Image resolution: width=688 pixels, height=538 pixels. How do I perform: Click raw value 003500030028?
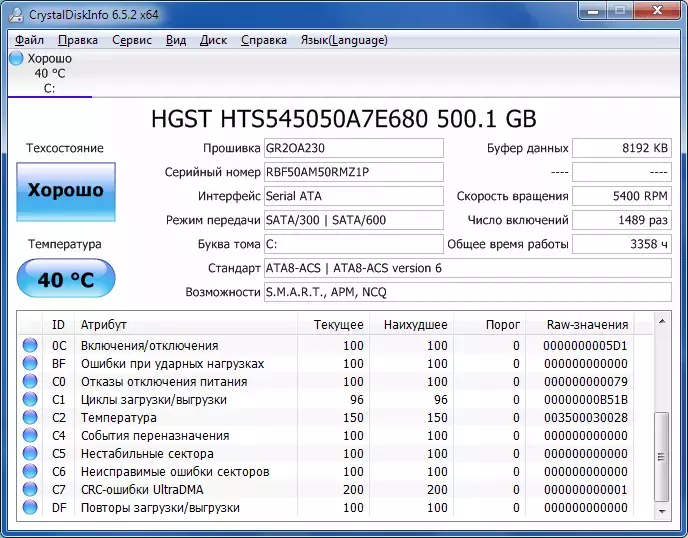[x=586, y=418]
